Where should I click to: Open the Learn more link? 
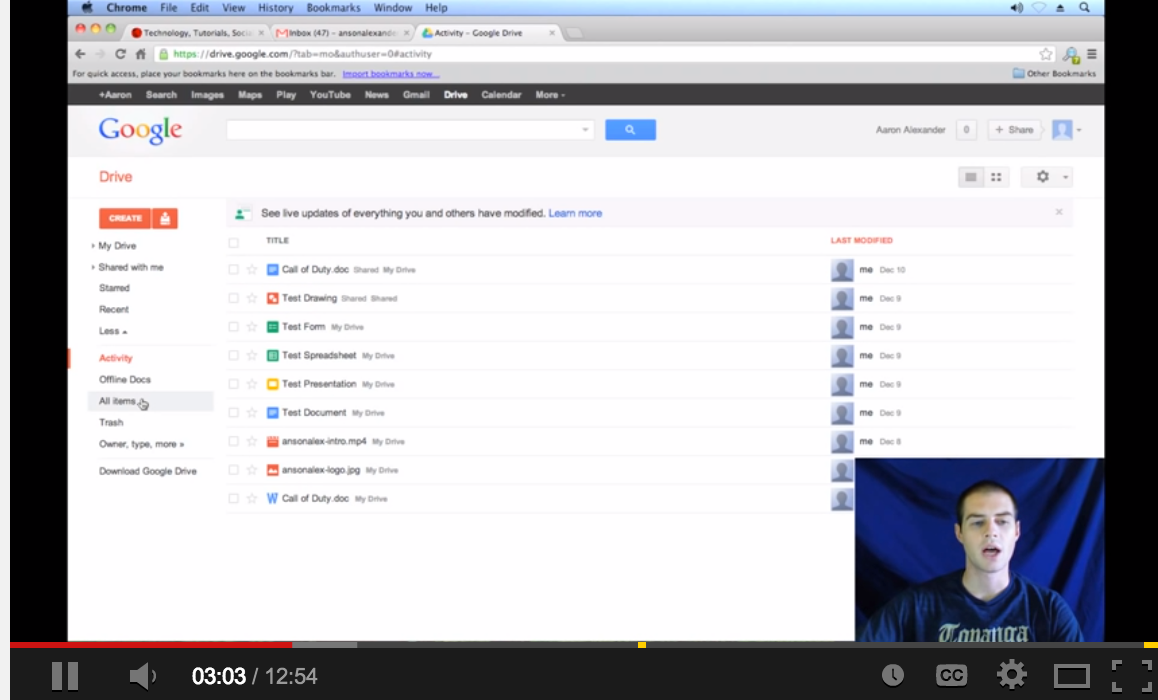point(575,213)
